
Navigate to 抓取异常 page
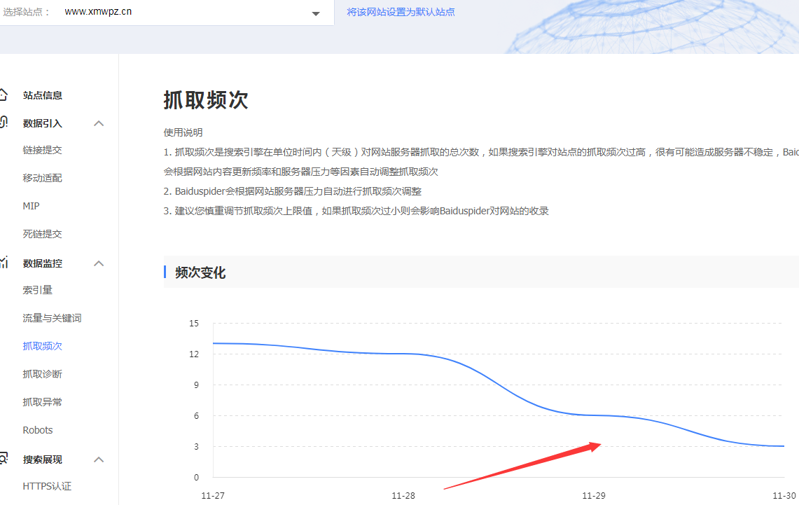42,402
